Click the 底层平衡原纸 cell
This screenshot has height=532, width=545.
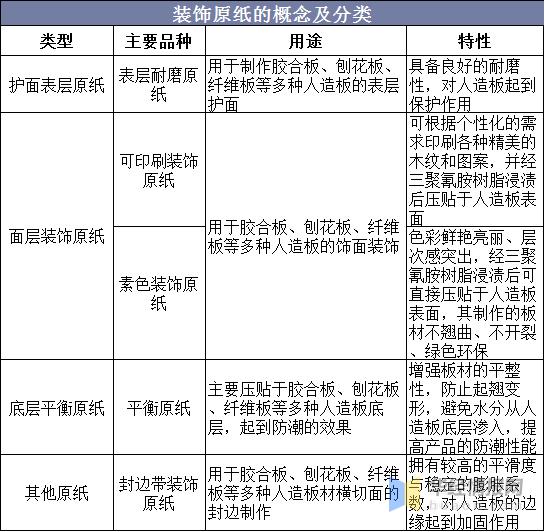coord(57,407)
